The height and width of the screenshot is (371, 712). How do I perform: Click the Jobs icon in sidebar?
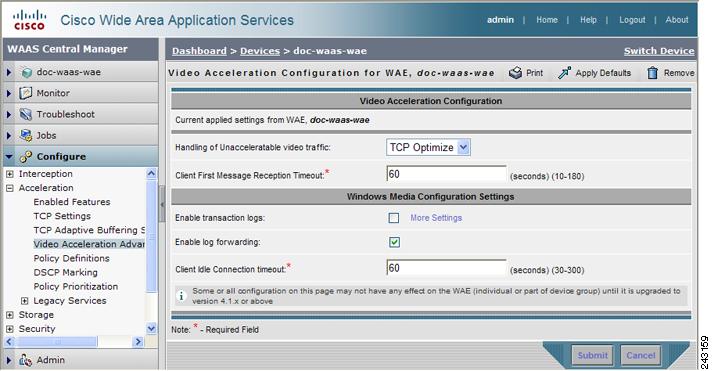(26, 135)
